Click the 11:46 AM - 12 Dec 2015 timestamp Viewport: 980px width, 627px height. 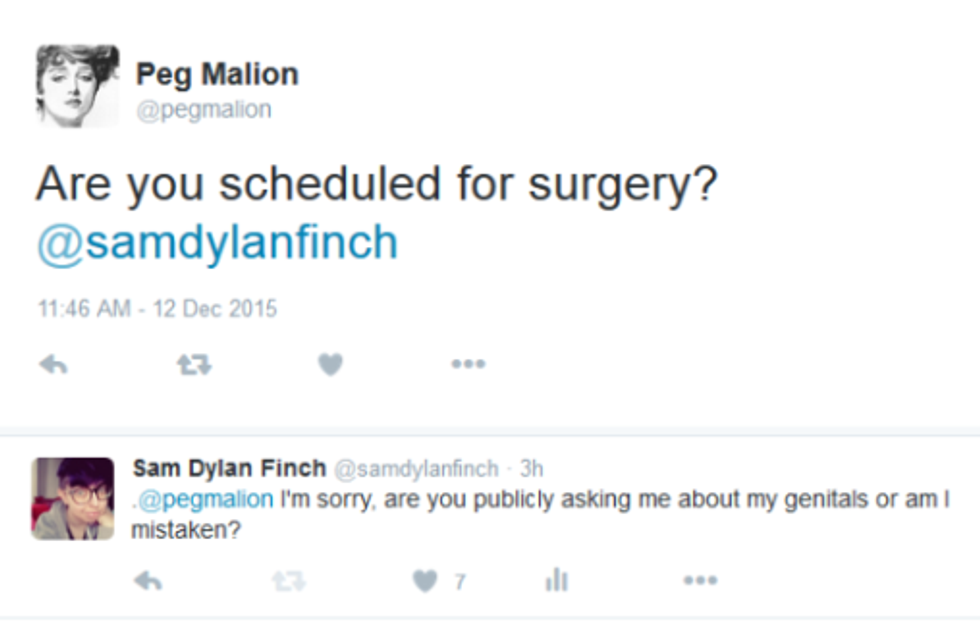click(157, 309)
